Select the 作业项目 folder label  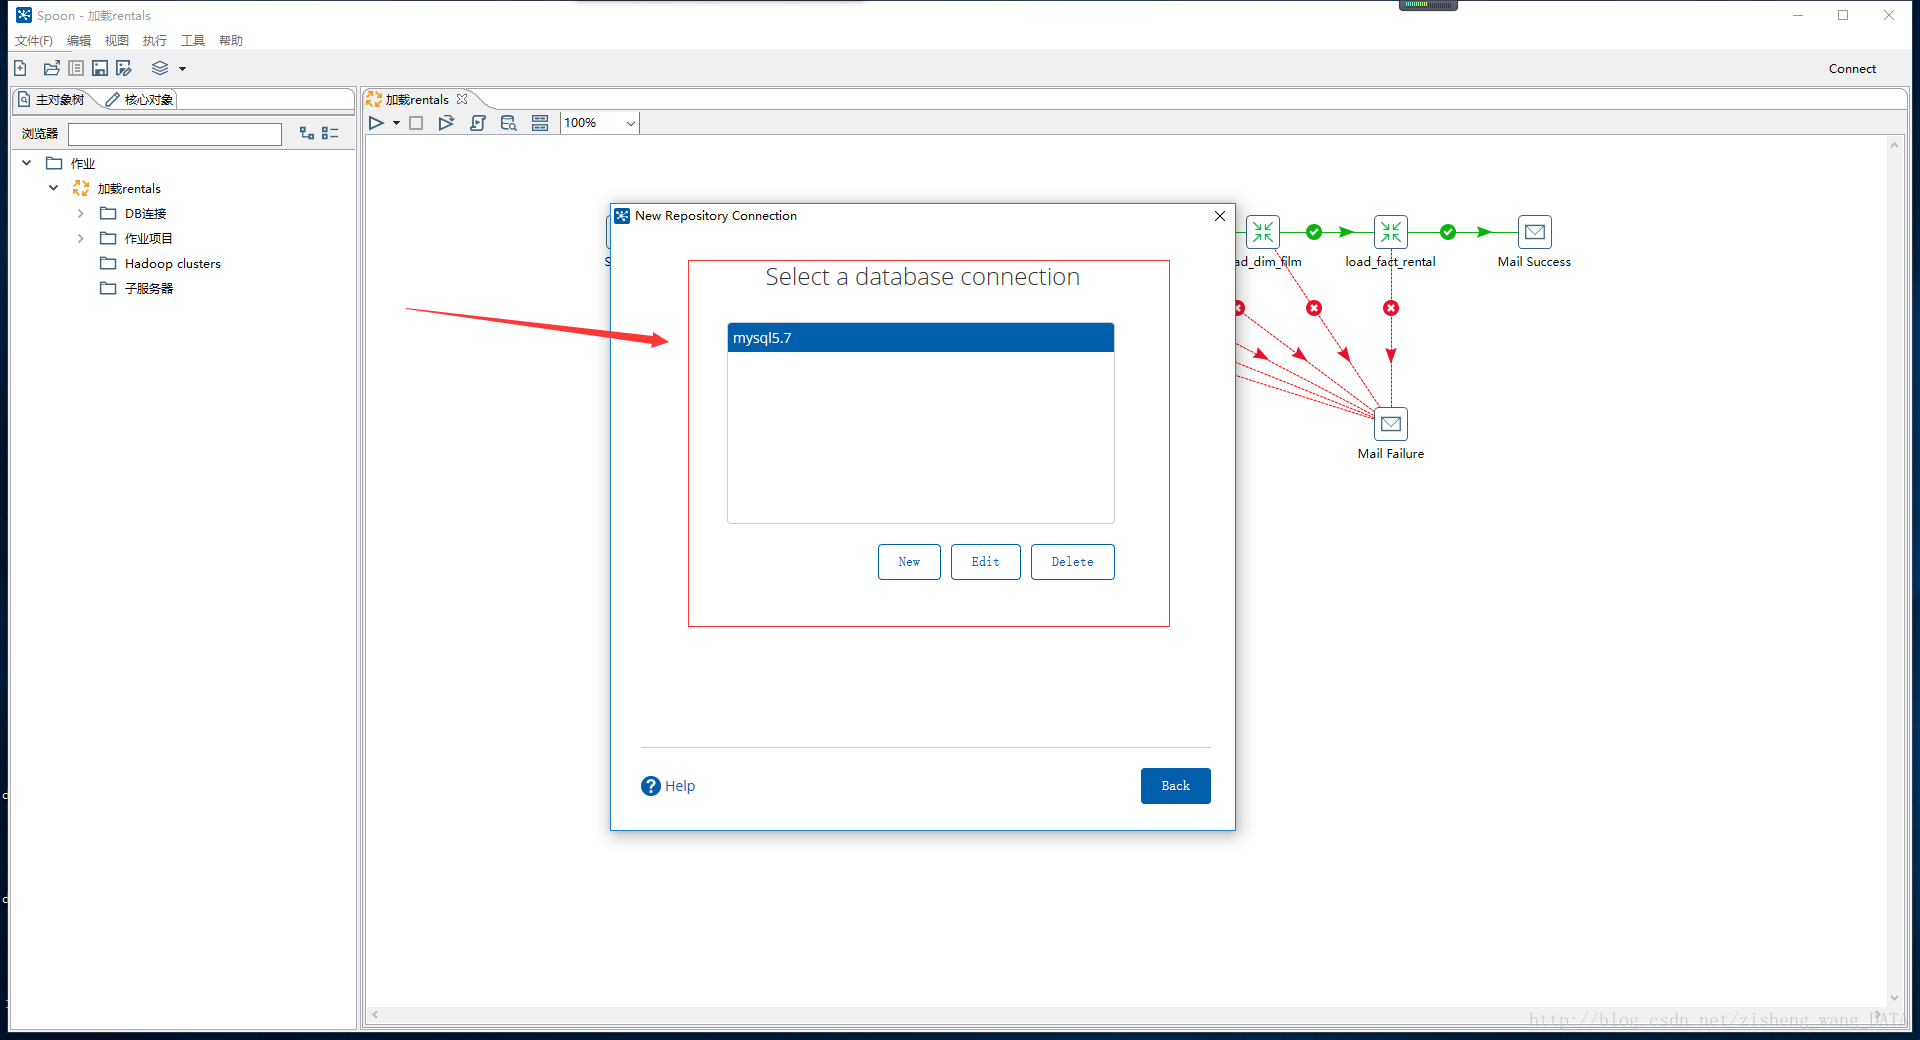click(x=148, y=238)
